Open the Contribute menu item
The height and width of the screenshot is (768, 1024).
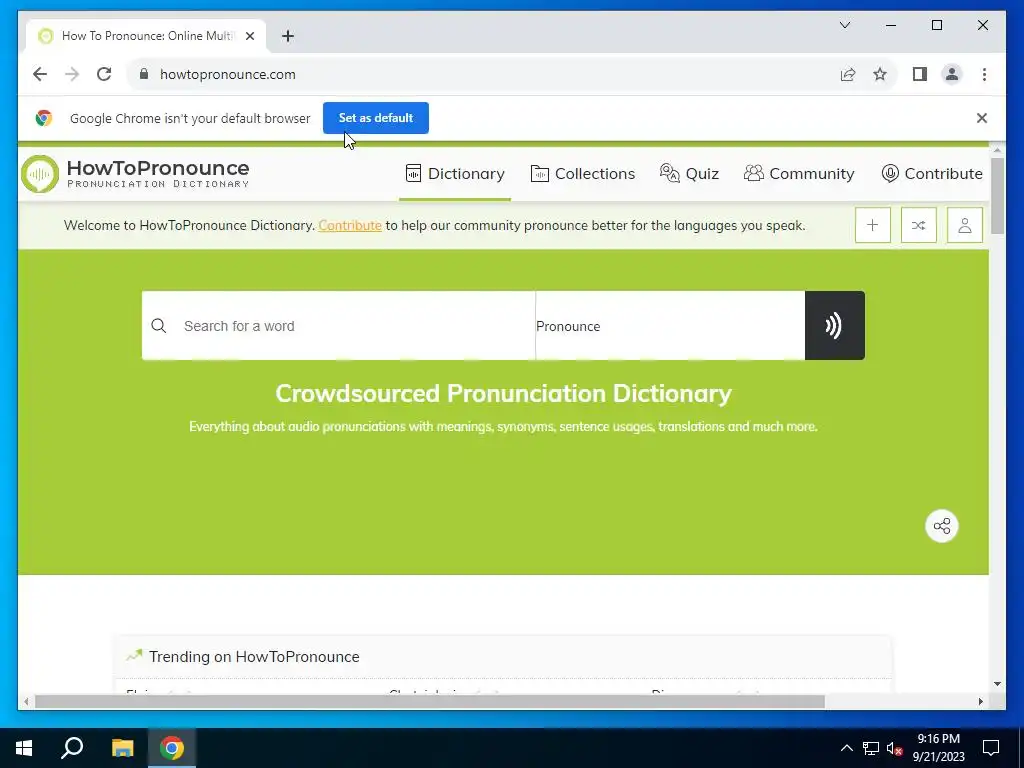point(932,174)
